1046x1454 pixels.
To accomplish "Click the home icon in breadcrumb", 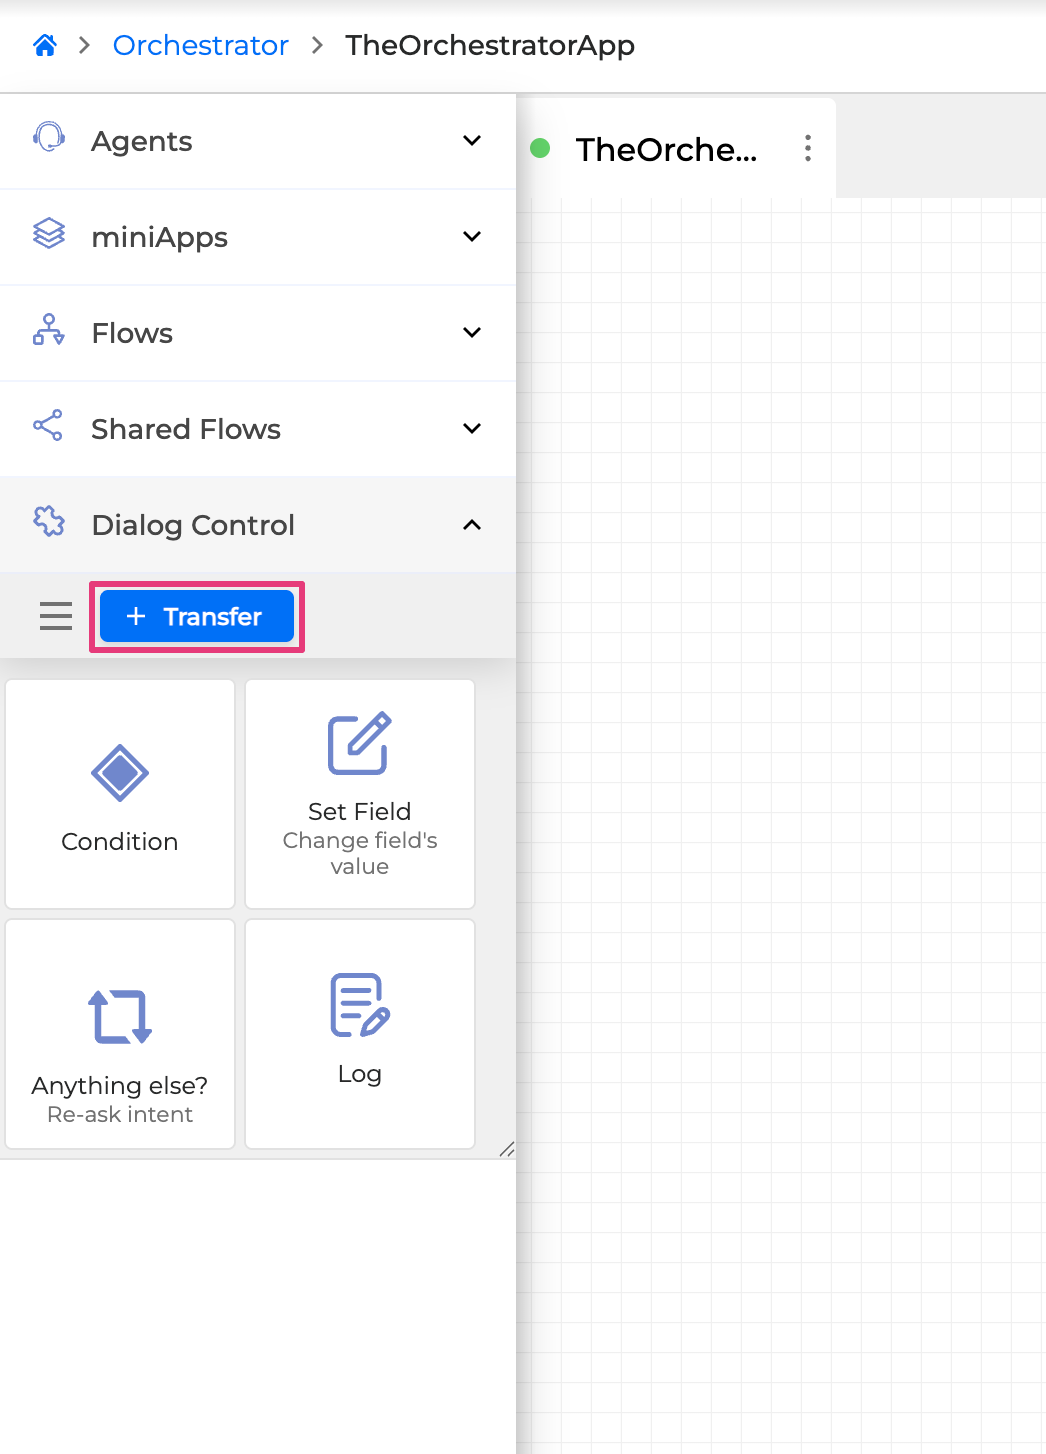I will (45, 45).
